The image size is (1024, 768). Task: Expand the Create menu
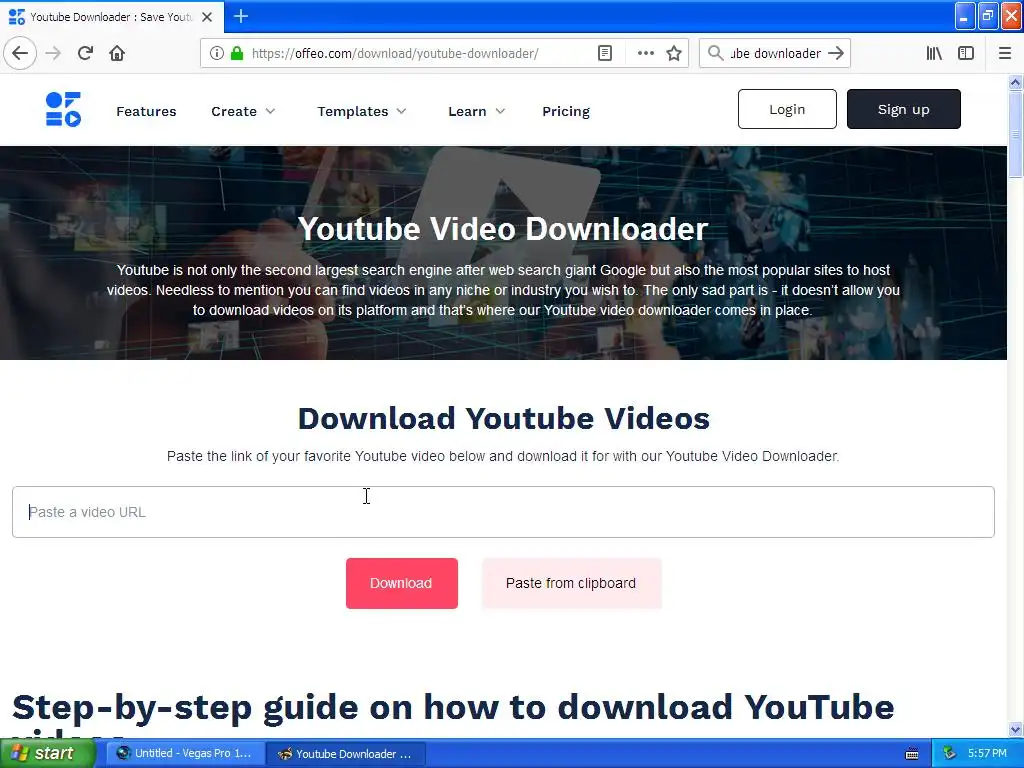[x=243, y=111]
